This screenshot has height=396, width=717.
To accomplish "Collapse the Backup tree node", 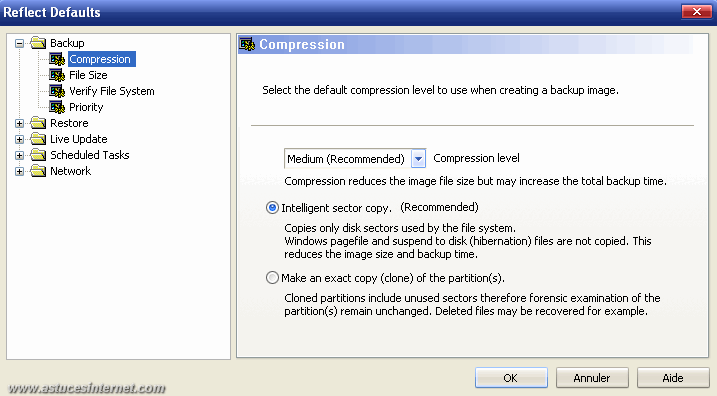I will [19, 43].
